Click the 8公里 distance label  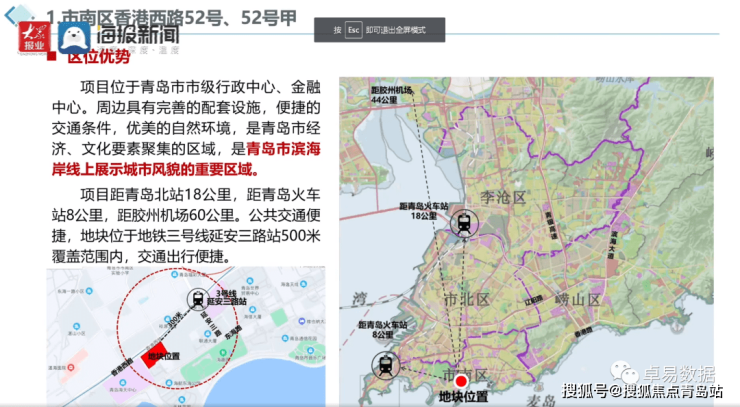pos(382,334)
